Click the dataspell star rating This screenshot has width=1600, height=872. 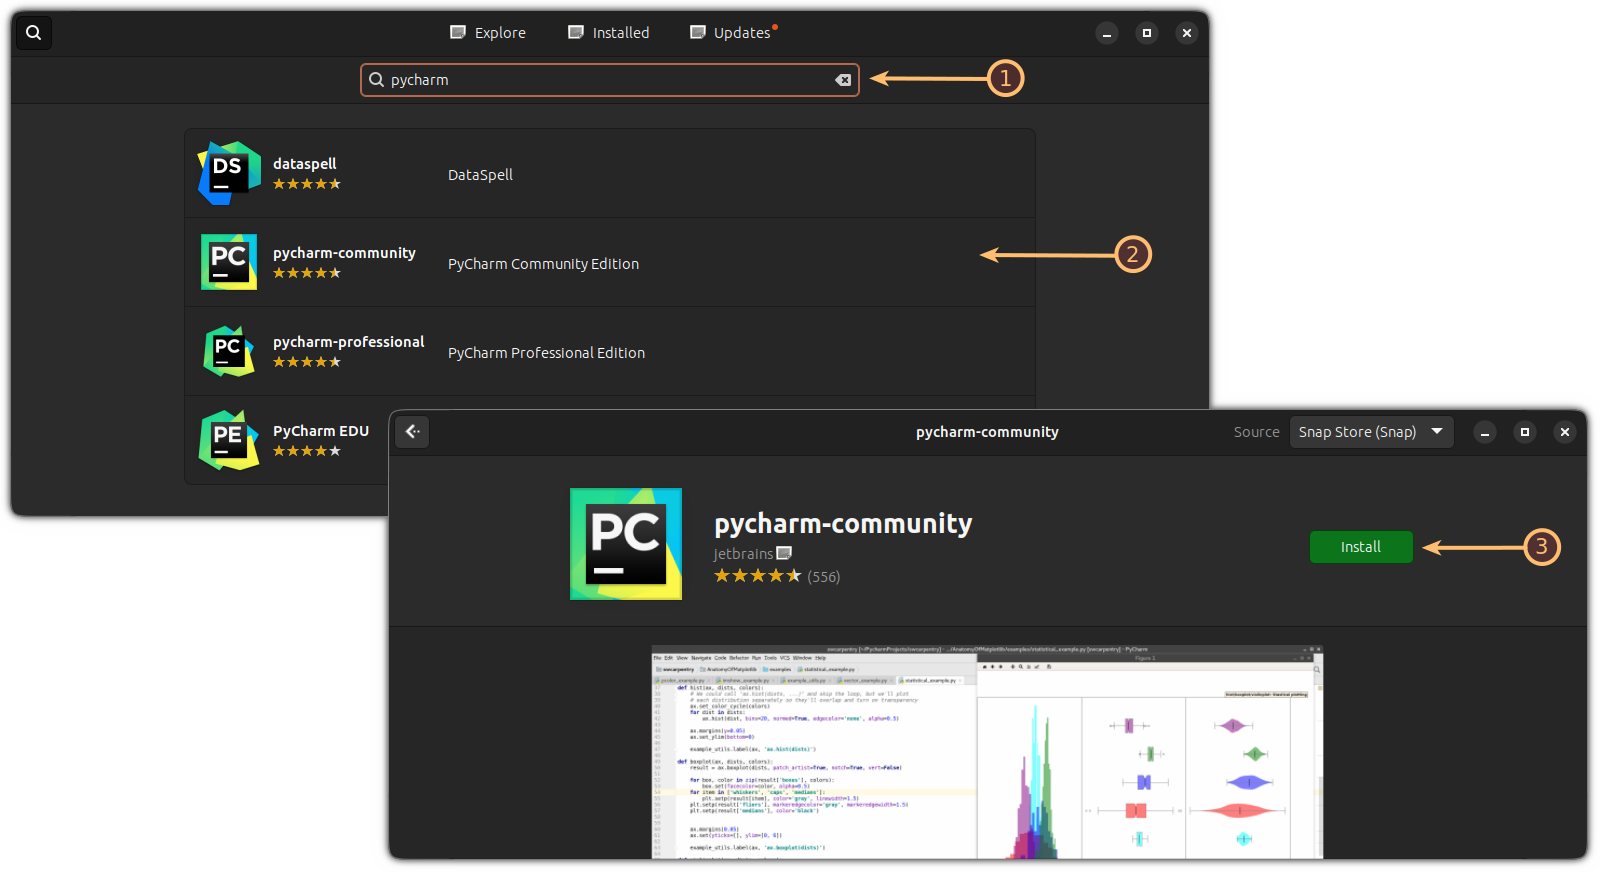(x=307, y=184)
